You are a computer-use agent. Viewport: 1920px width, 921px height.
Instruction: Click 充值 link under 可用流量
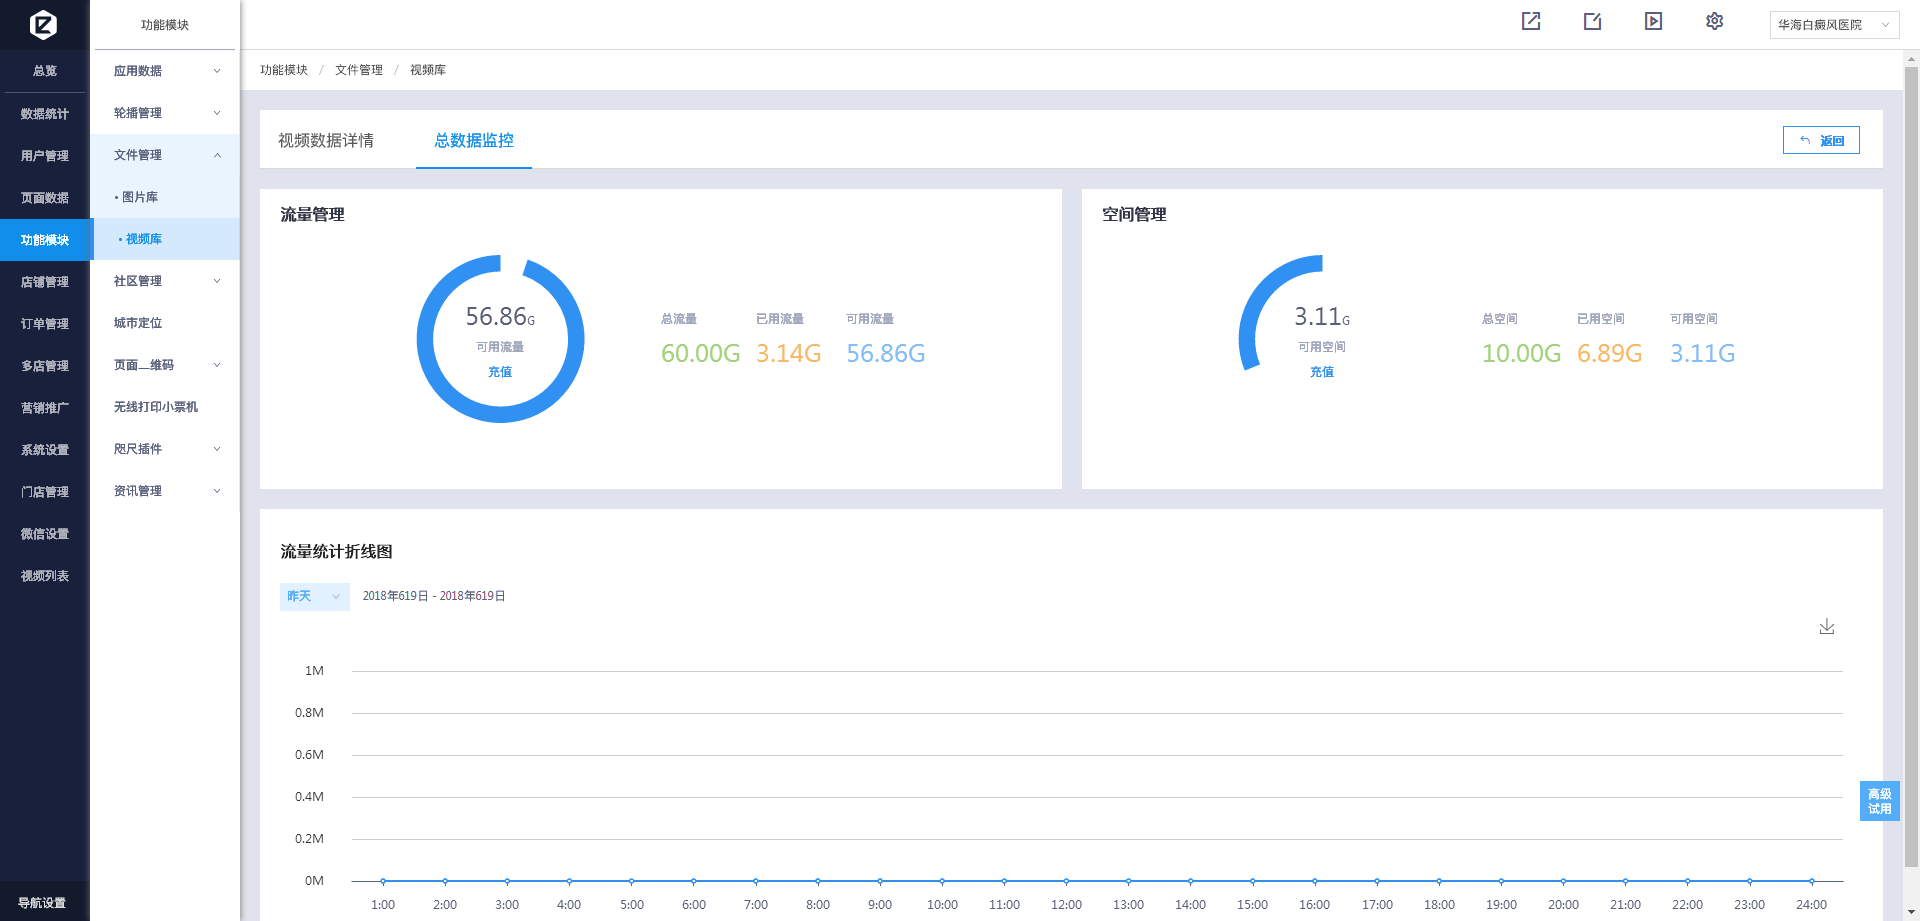click(500, 372)
